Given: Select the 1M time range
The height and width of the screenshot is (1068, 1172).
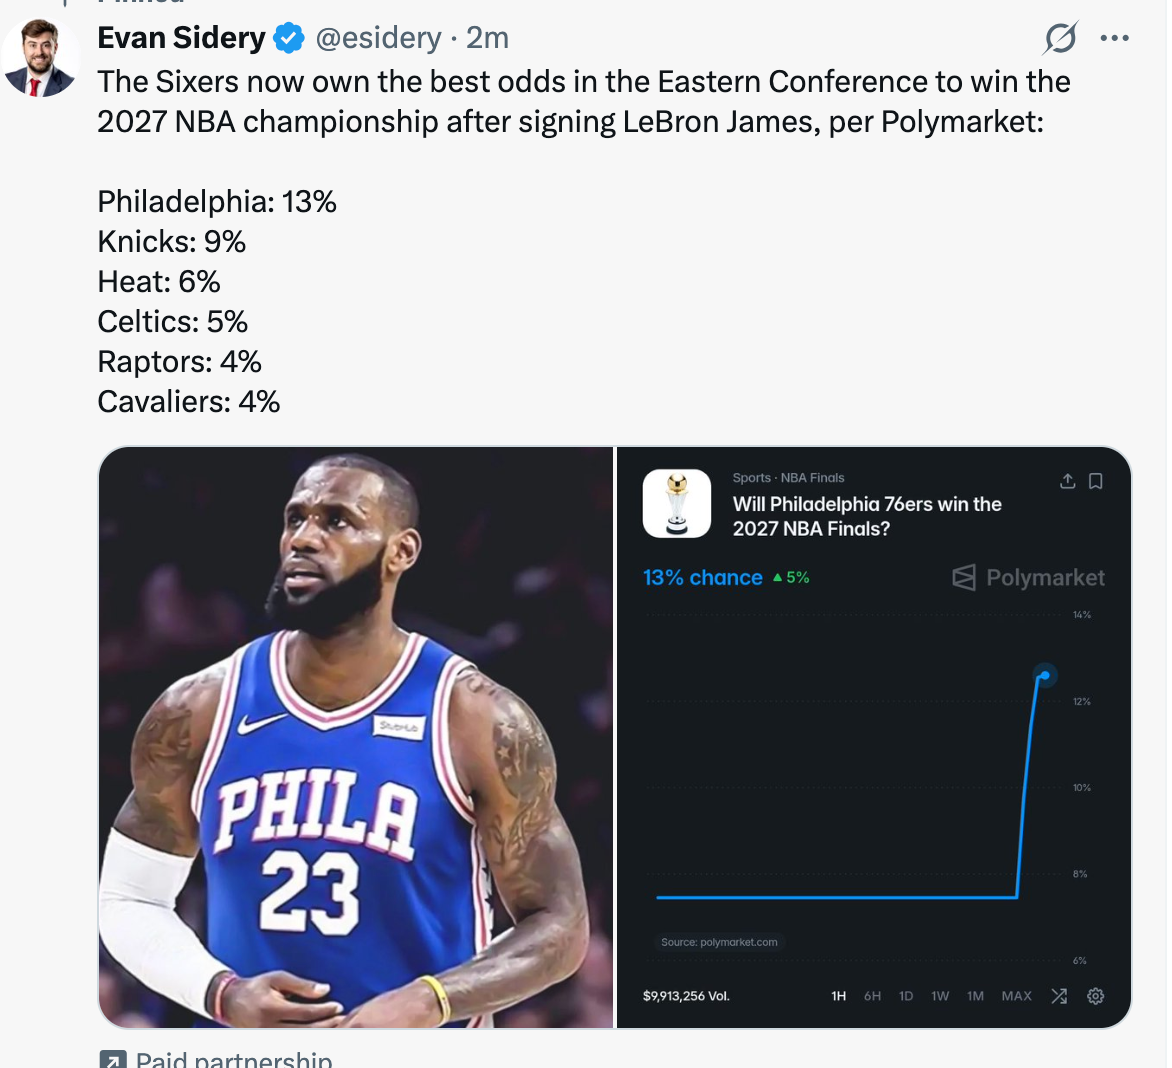Looking at the screenshot, I should tap(975, 996).
